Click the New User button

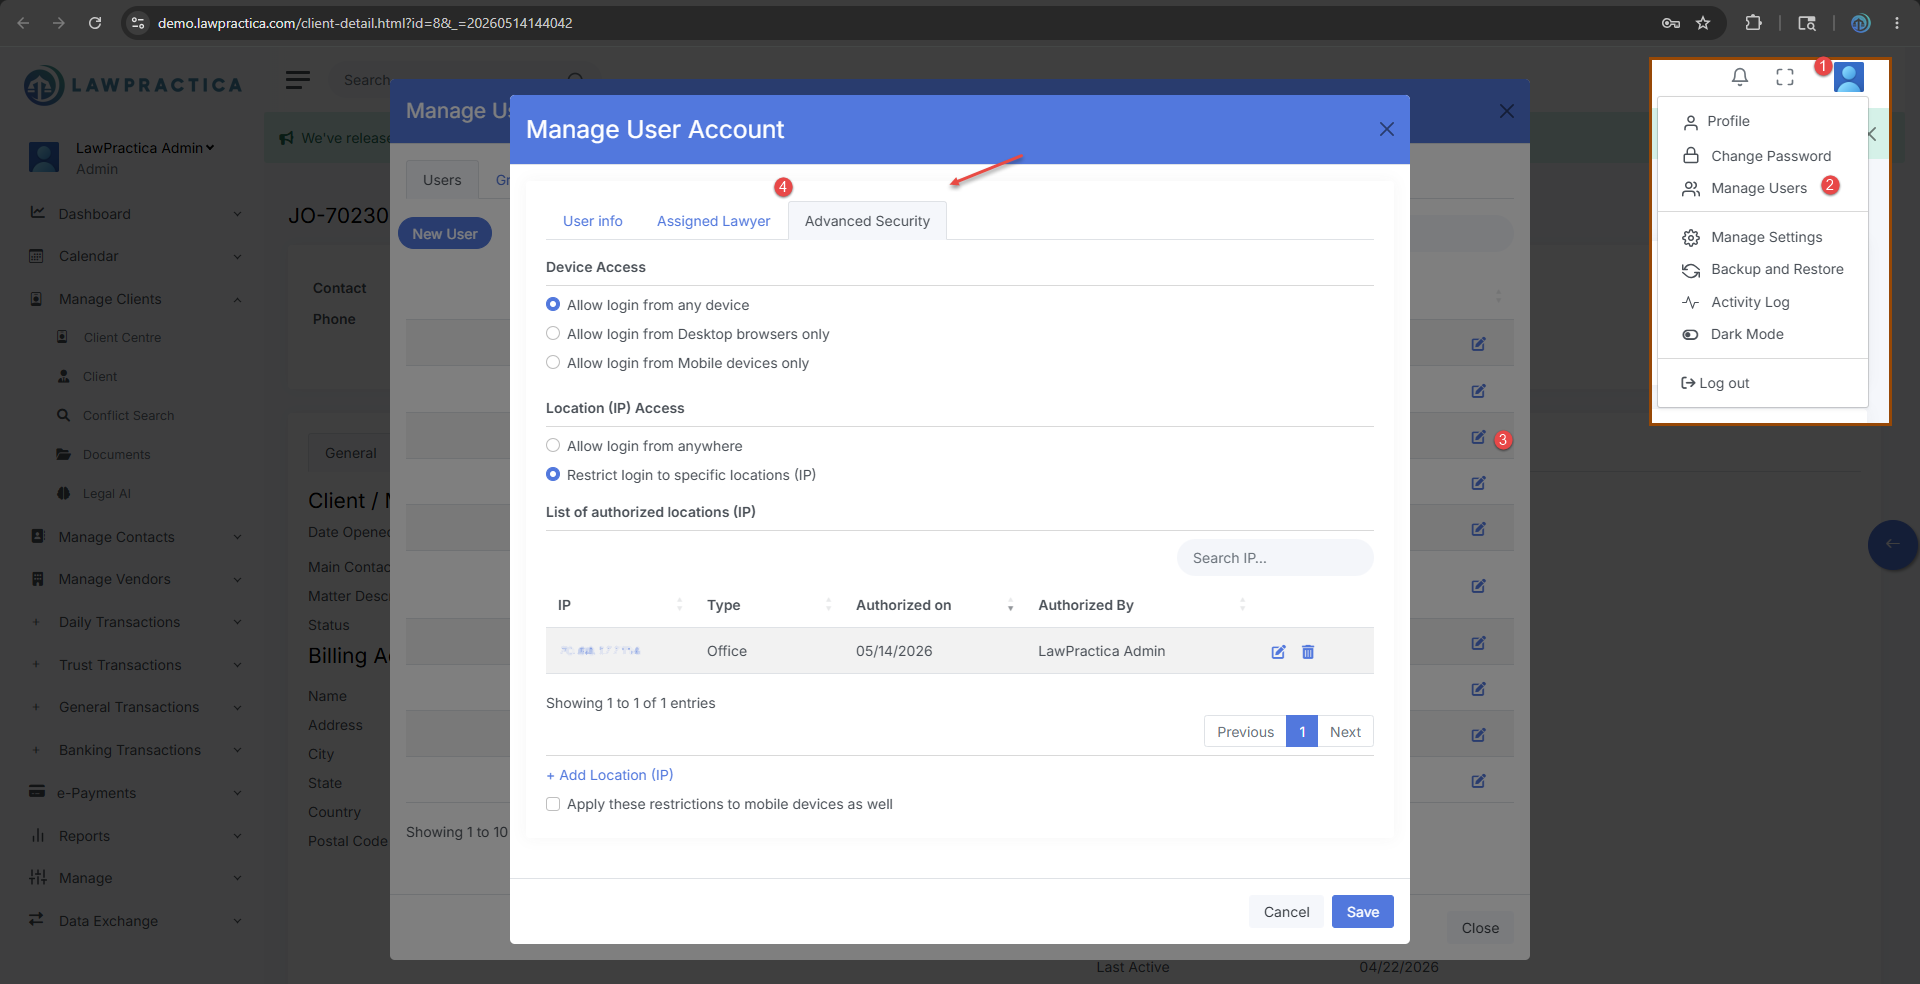[x=445, y=234]
